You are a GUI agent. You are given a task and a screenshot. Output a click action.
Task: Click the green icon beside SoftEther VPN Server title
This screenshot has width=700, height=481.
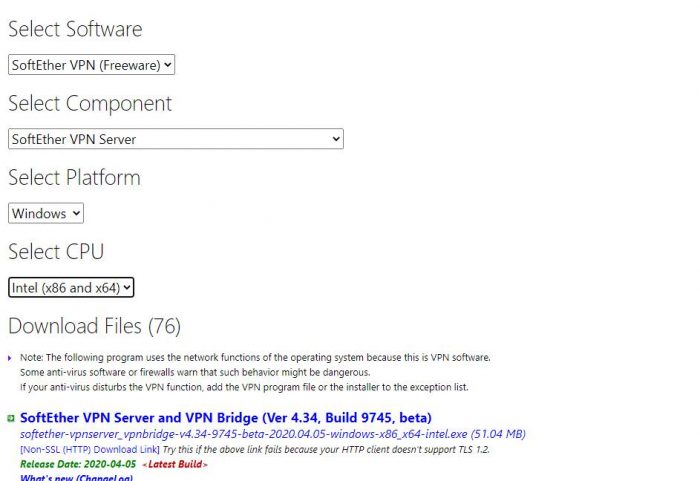pos(11,418)
